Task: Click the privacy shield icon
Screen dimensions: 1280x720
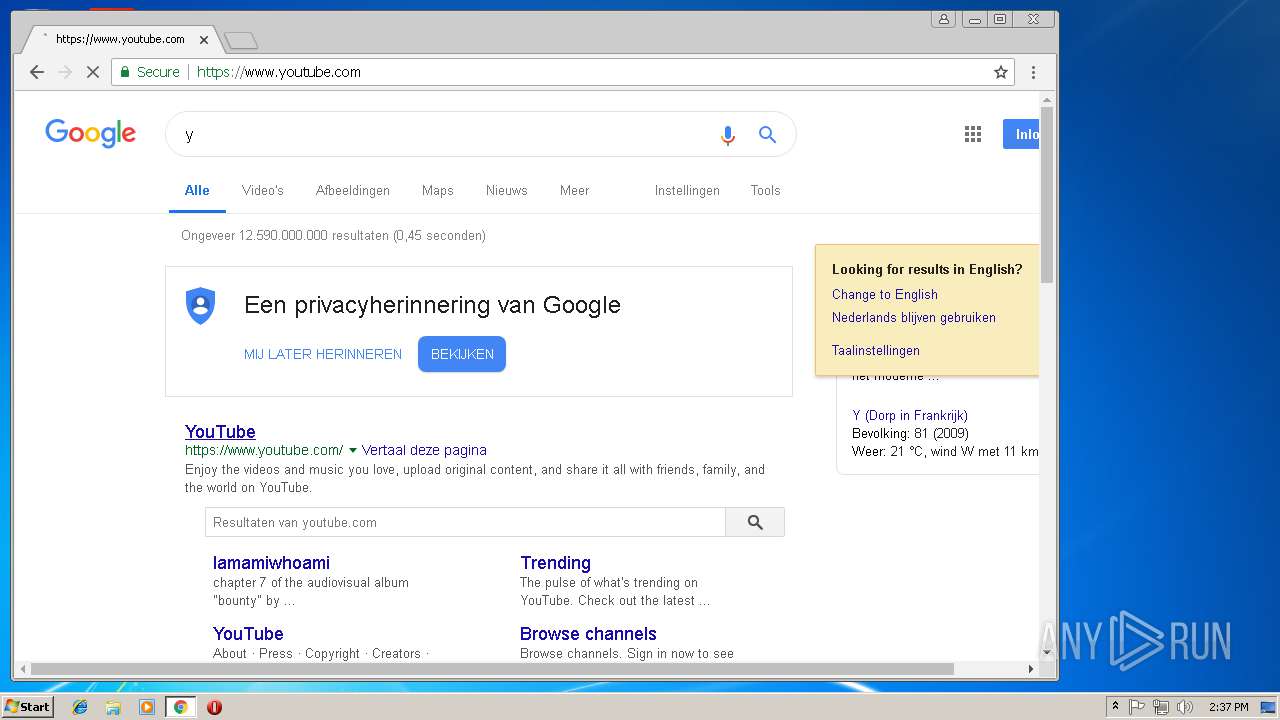Action: click(x=201, y=306)
